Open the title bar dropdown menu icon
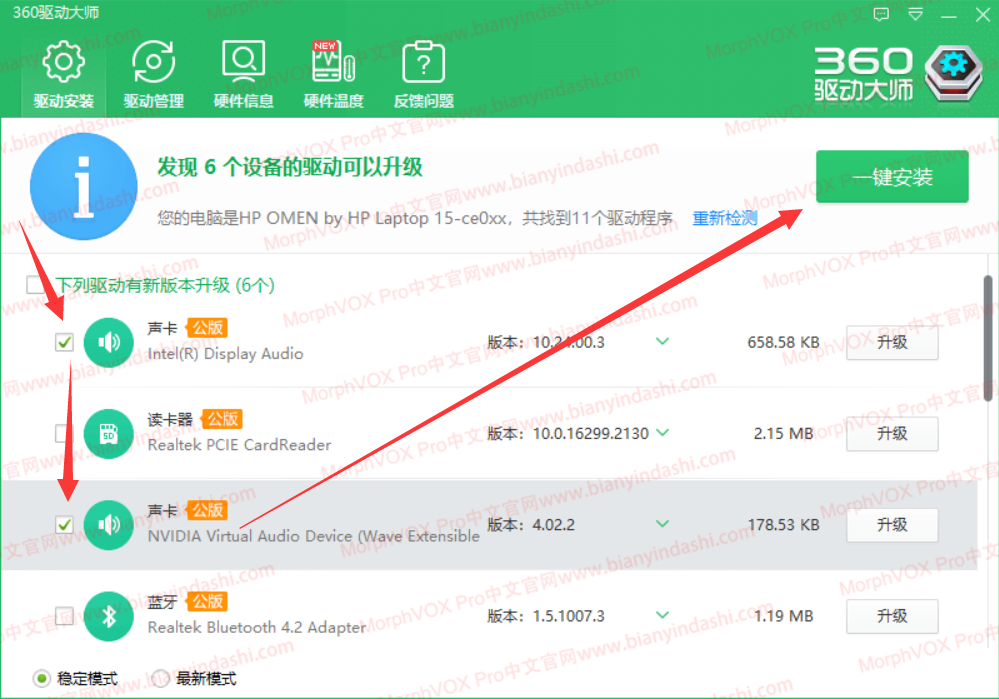The width and height of the screenshot is (999, 699). pos(916,15)
